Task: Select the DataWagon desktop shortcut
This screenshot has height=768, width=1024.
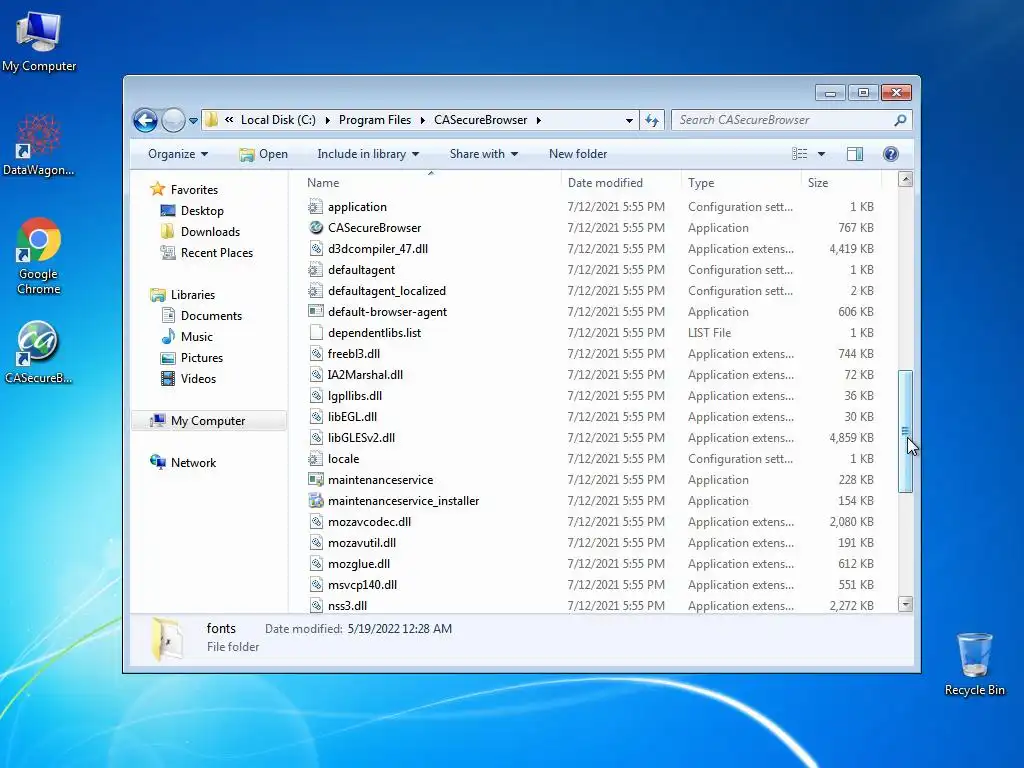Action: pyautogui.click(x=39, y=145)
